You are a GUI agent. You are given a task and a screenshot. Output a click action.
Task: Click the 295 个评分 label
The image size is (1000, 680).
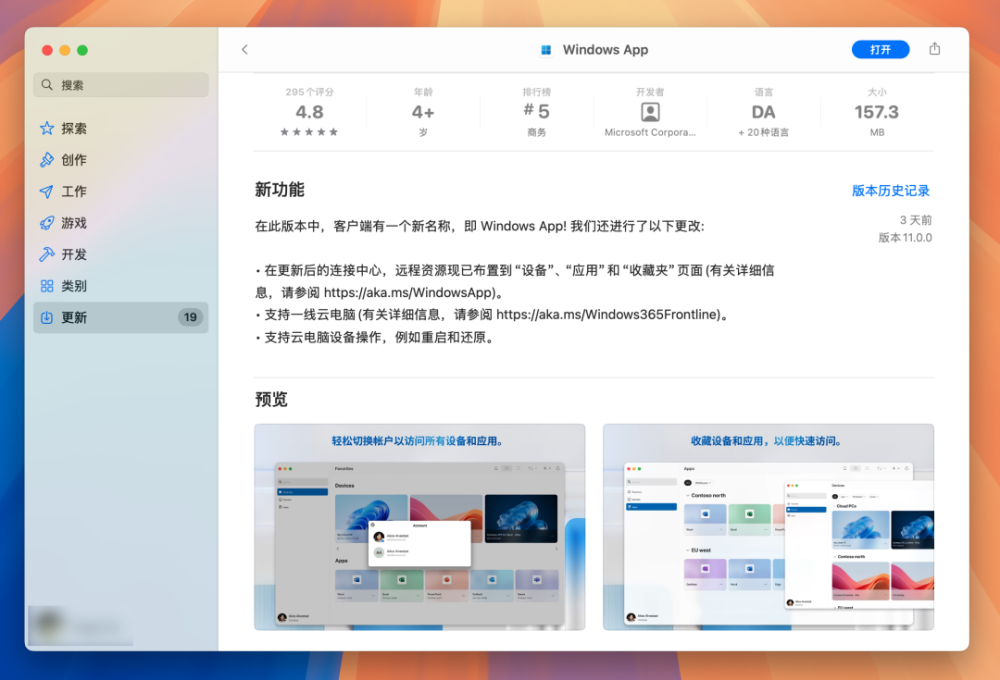click(309, 92)
